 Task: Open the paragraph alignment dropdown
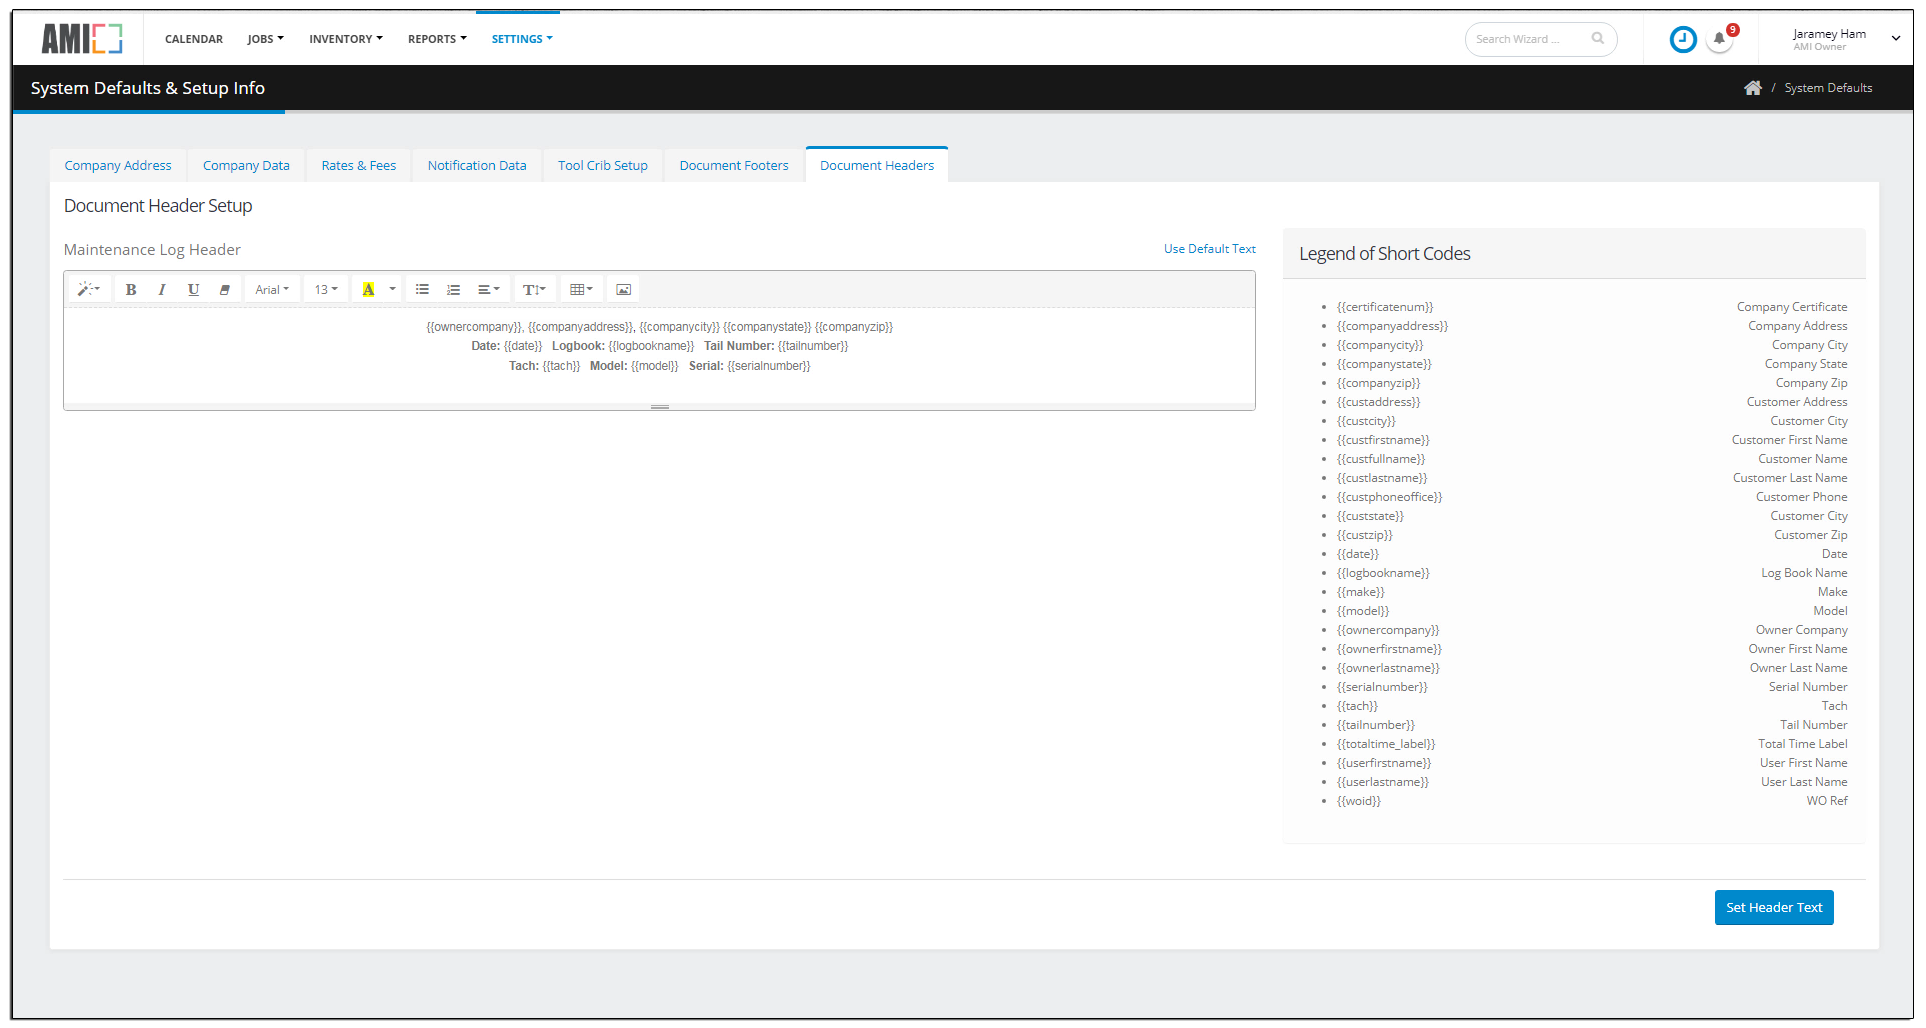[x=489, y=290]
